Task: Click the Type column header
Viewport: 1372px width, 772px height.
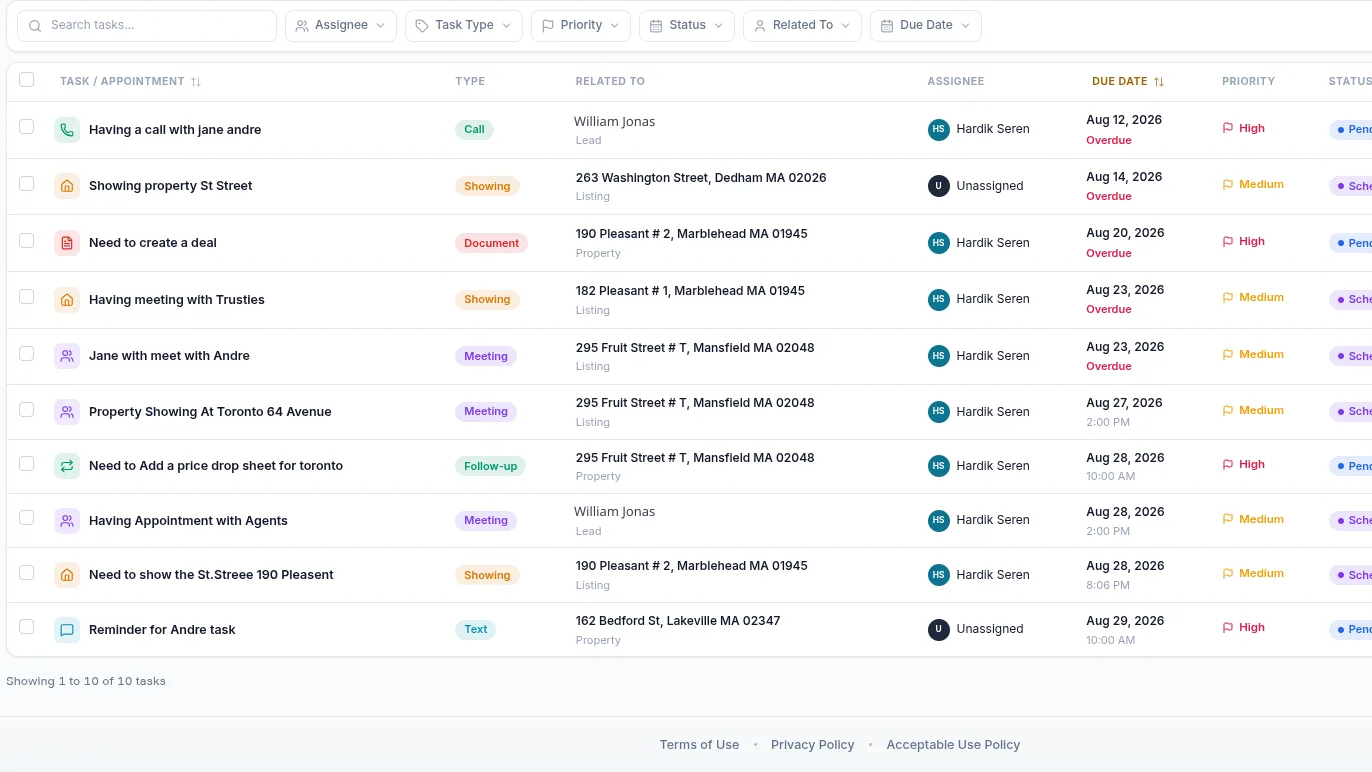Action: (470, 81)
